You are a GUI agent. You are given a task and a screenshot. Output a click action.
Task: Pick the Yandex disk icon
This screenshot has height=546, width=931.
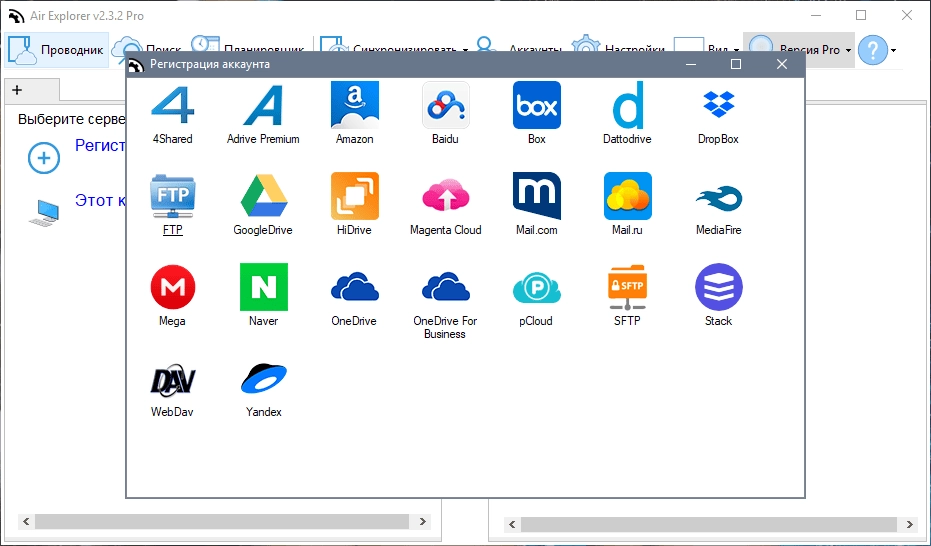tap(264, 379)
